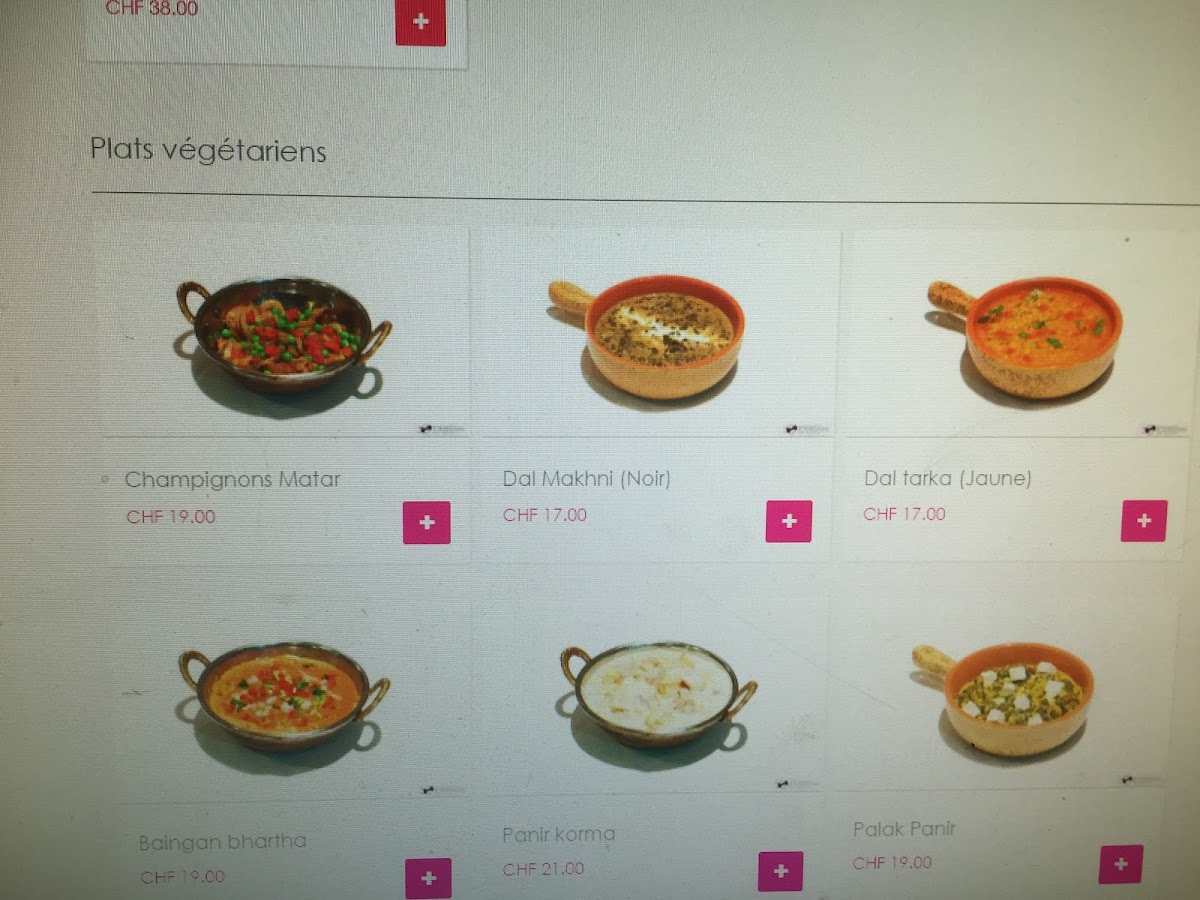Add Panir korma to the cart

(781, 871)
